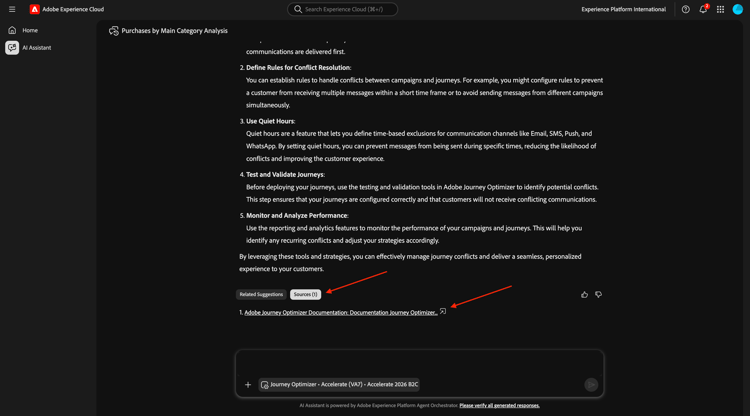
Task: Click the conversation icon beside the title
Action: coord(113,31)
